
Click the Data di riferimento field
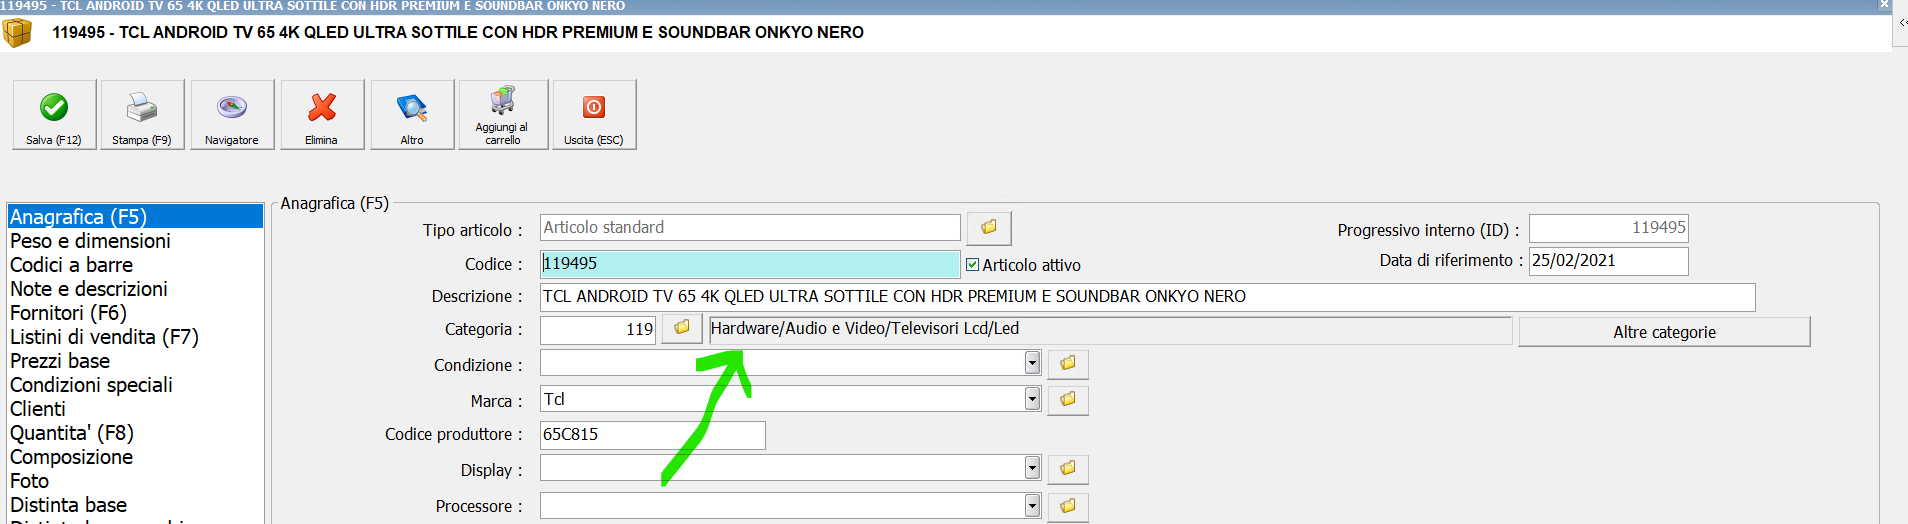coord(1609,261)
